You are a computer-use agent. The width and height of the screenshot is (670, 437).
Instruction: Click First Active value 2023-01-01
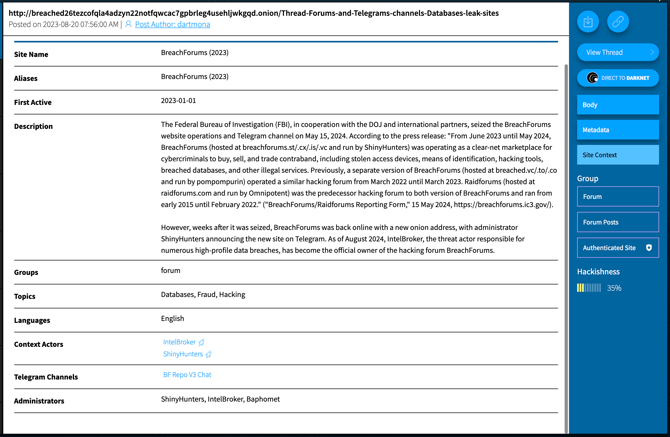[x=178, y=100]
